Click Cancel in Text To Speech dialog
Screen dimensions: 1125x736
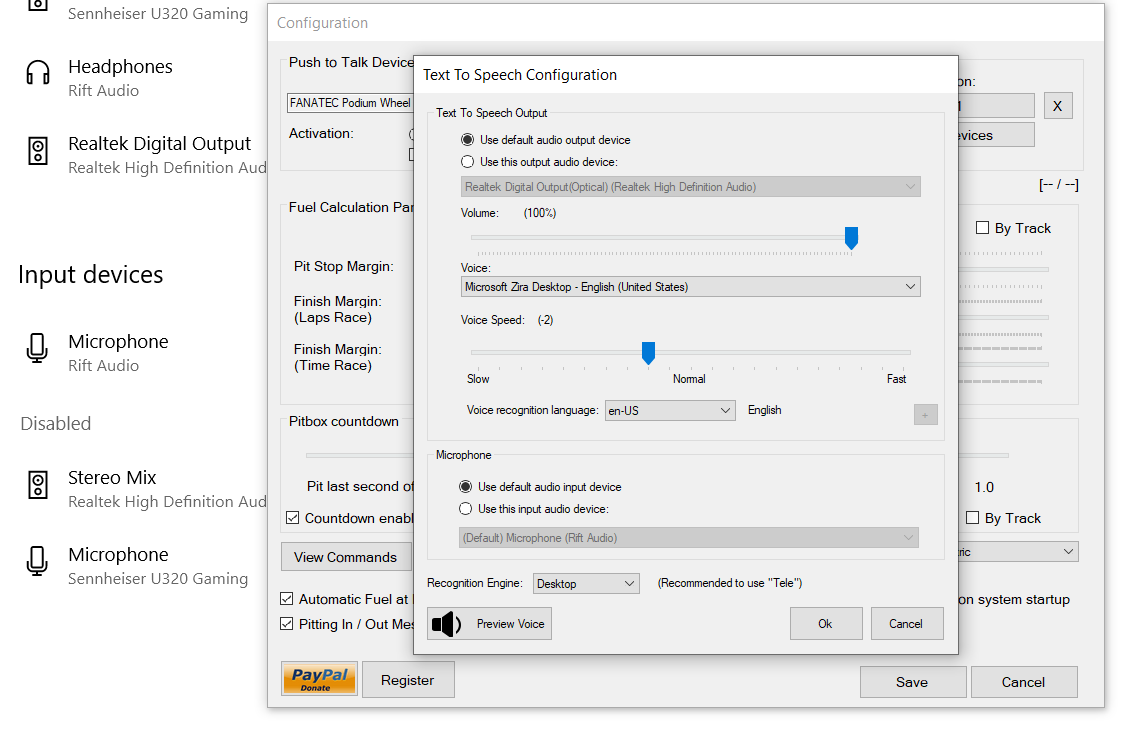click(906, 624)
